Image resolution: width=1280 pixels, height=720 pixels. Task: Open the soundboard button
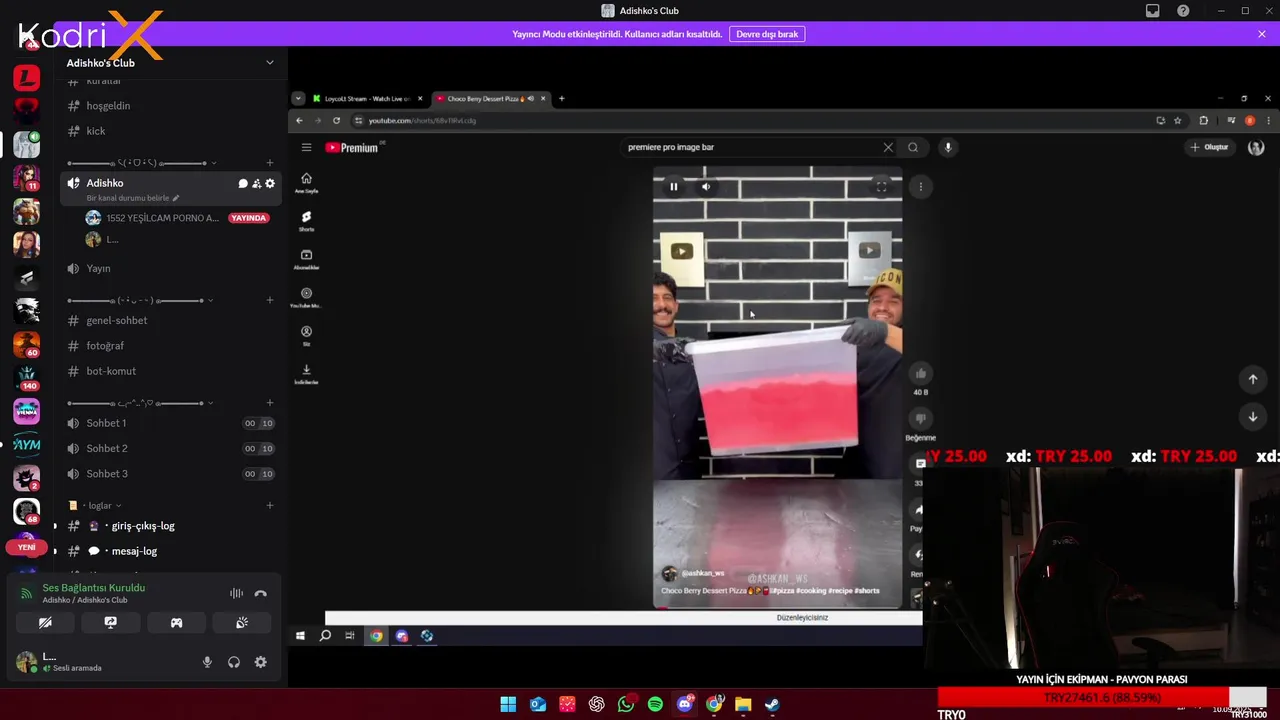[242, 622]
